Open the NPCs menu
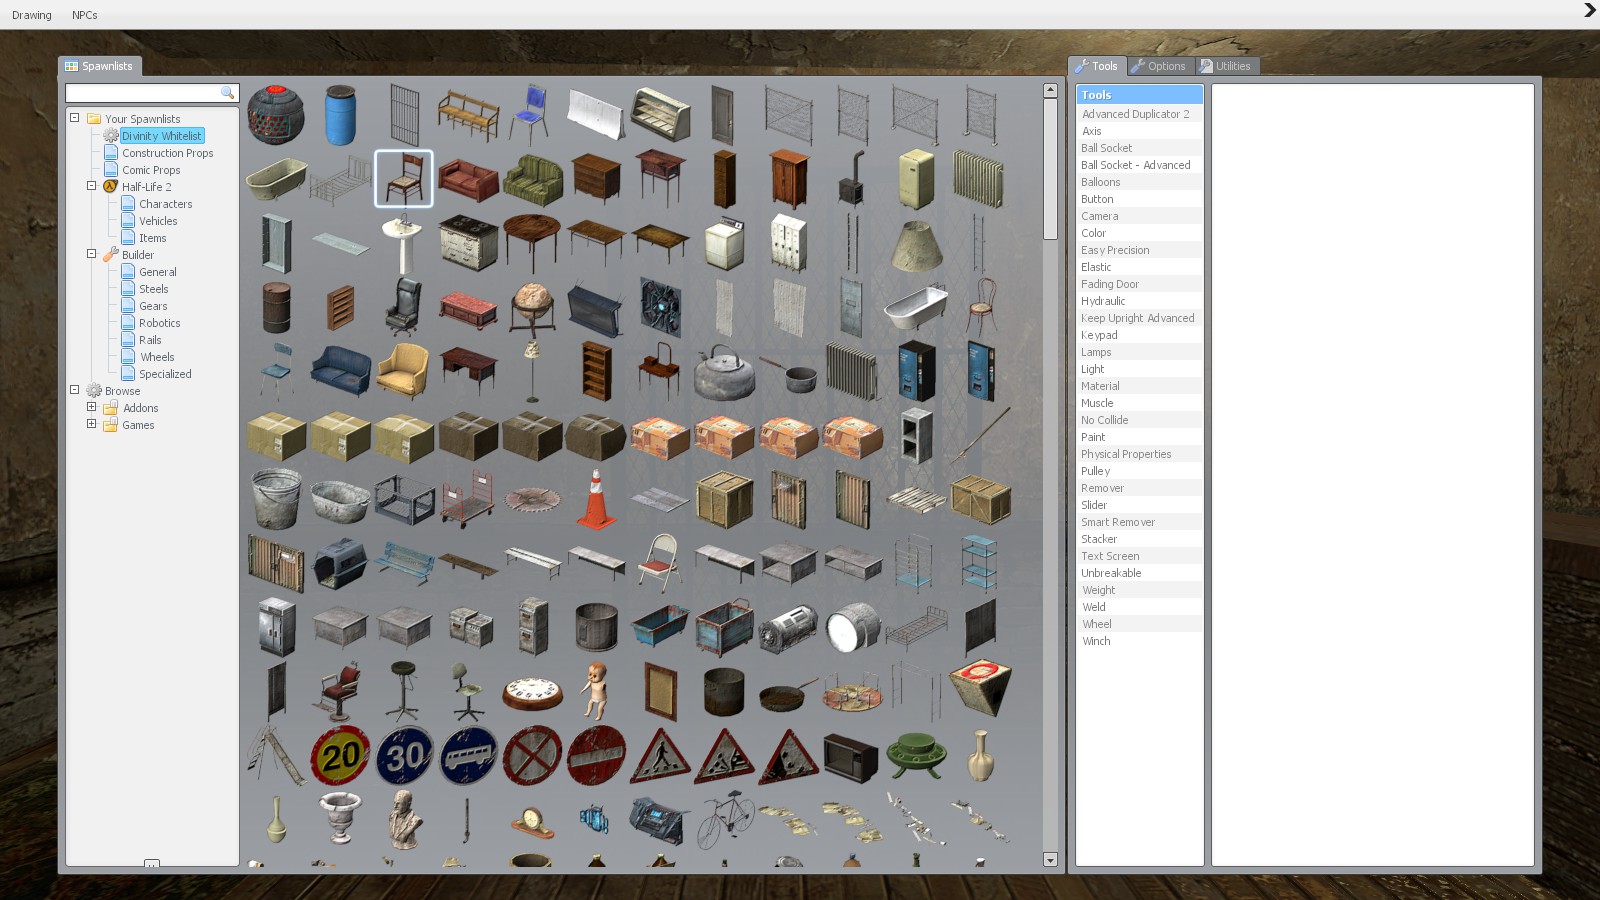1600x900 pixels. point(85,15)
